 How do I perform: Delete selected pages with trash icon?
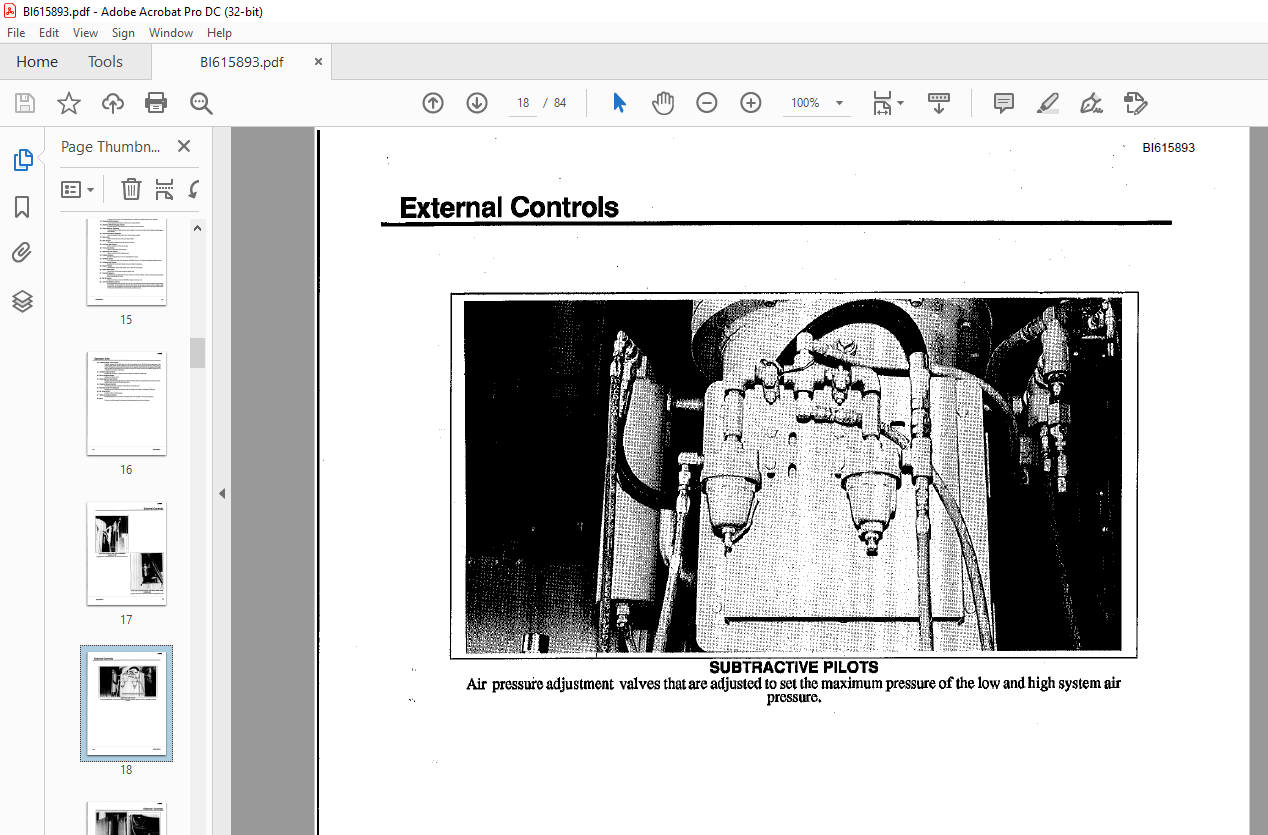(131, 189)
